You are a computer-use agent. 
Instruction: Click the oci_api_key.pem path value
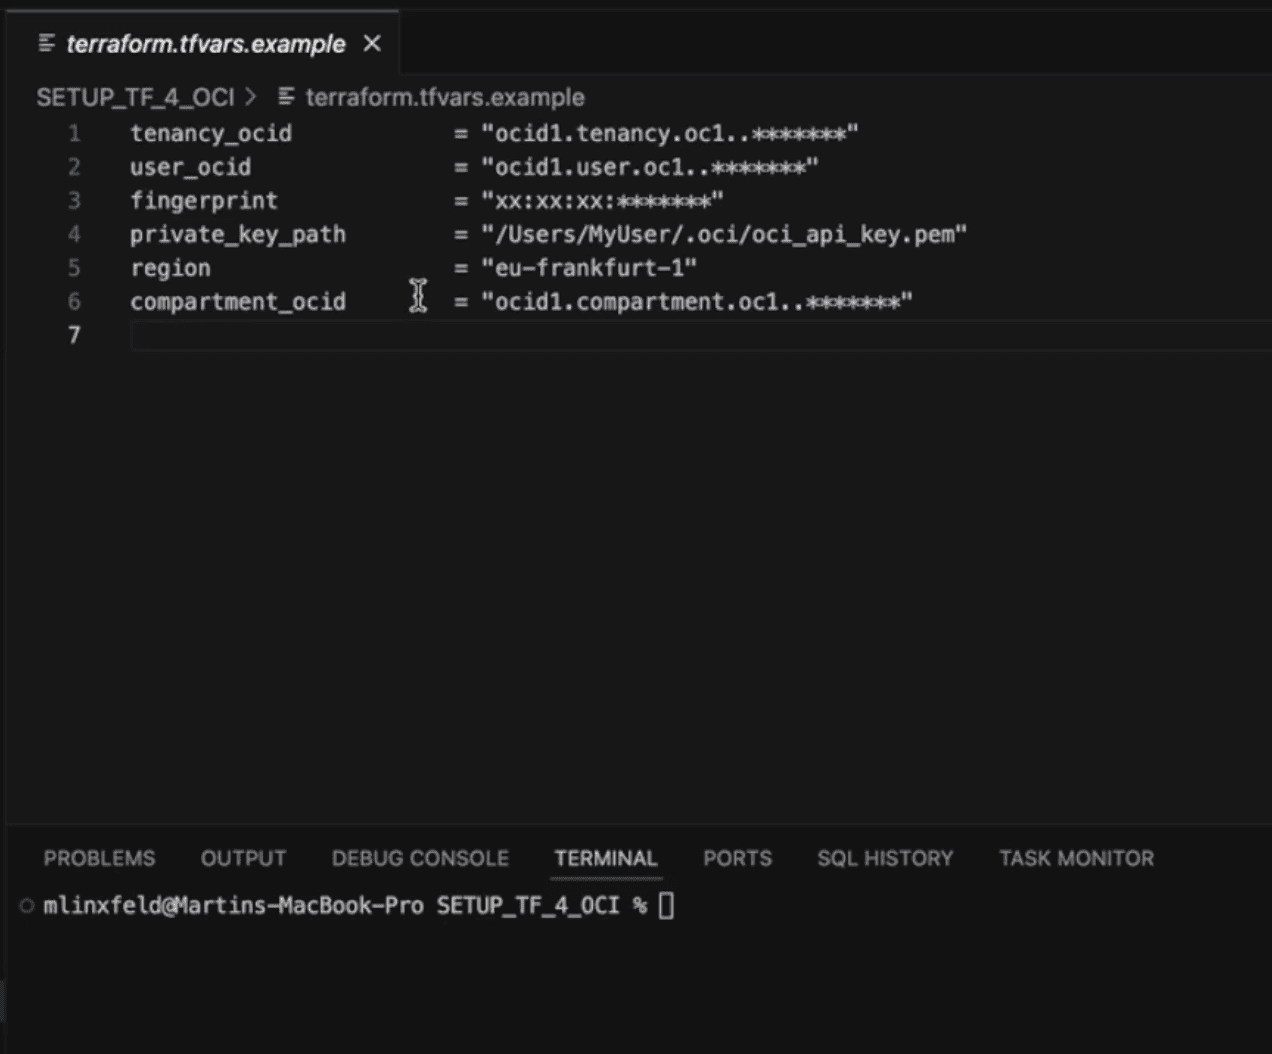[x=724, y=234]
